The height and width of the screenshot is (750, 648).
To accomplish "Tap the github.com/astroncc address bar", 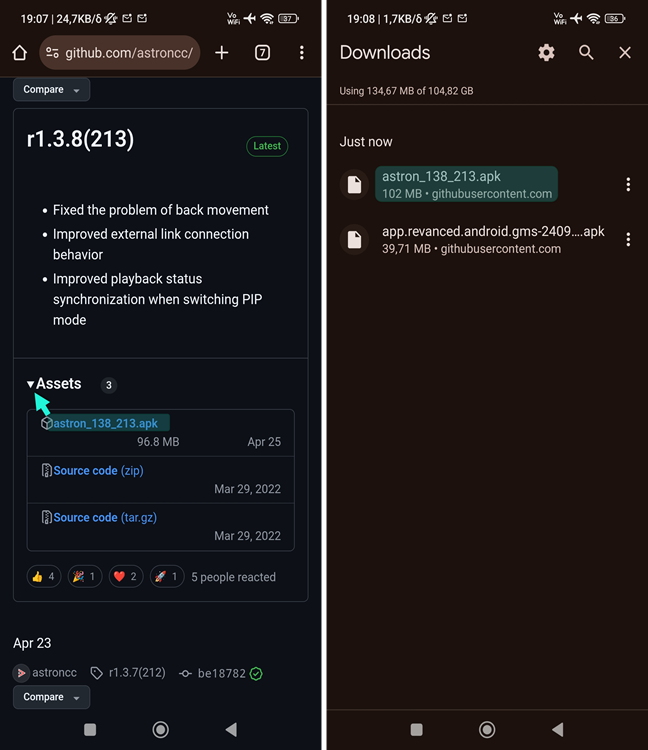I will pyautogui.click(x=120, y=53).
